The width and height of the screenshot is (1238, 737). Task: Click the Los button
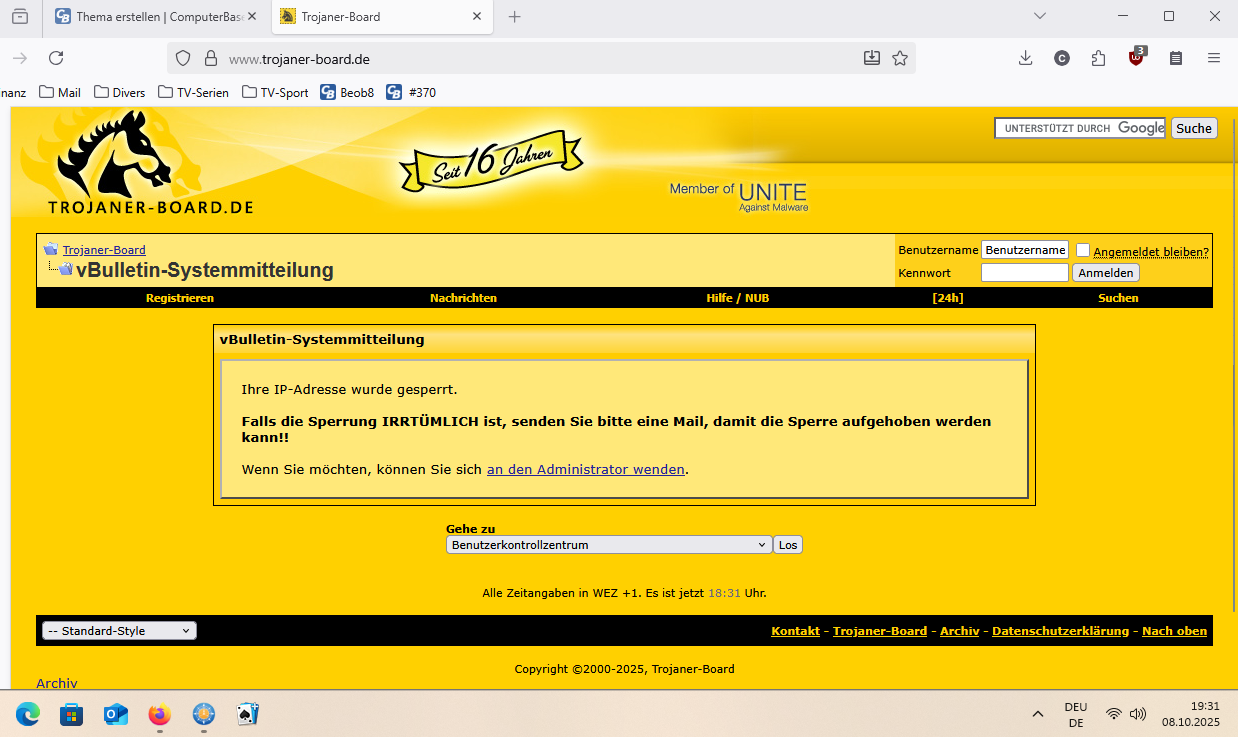[x=788, y=545]
